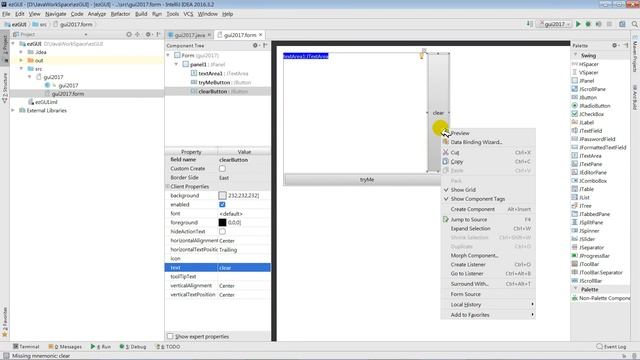The height and width of the screenshot is (360, 640).
Task: Click the quick-fix lightbulb on the form
Action: pyautogui.click(x=422, y=56)
